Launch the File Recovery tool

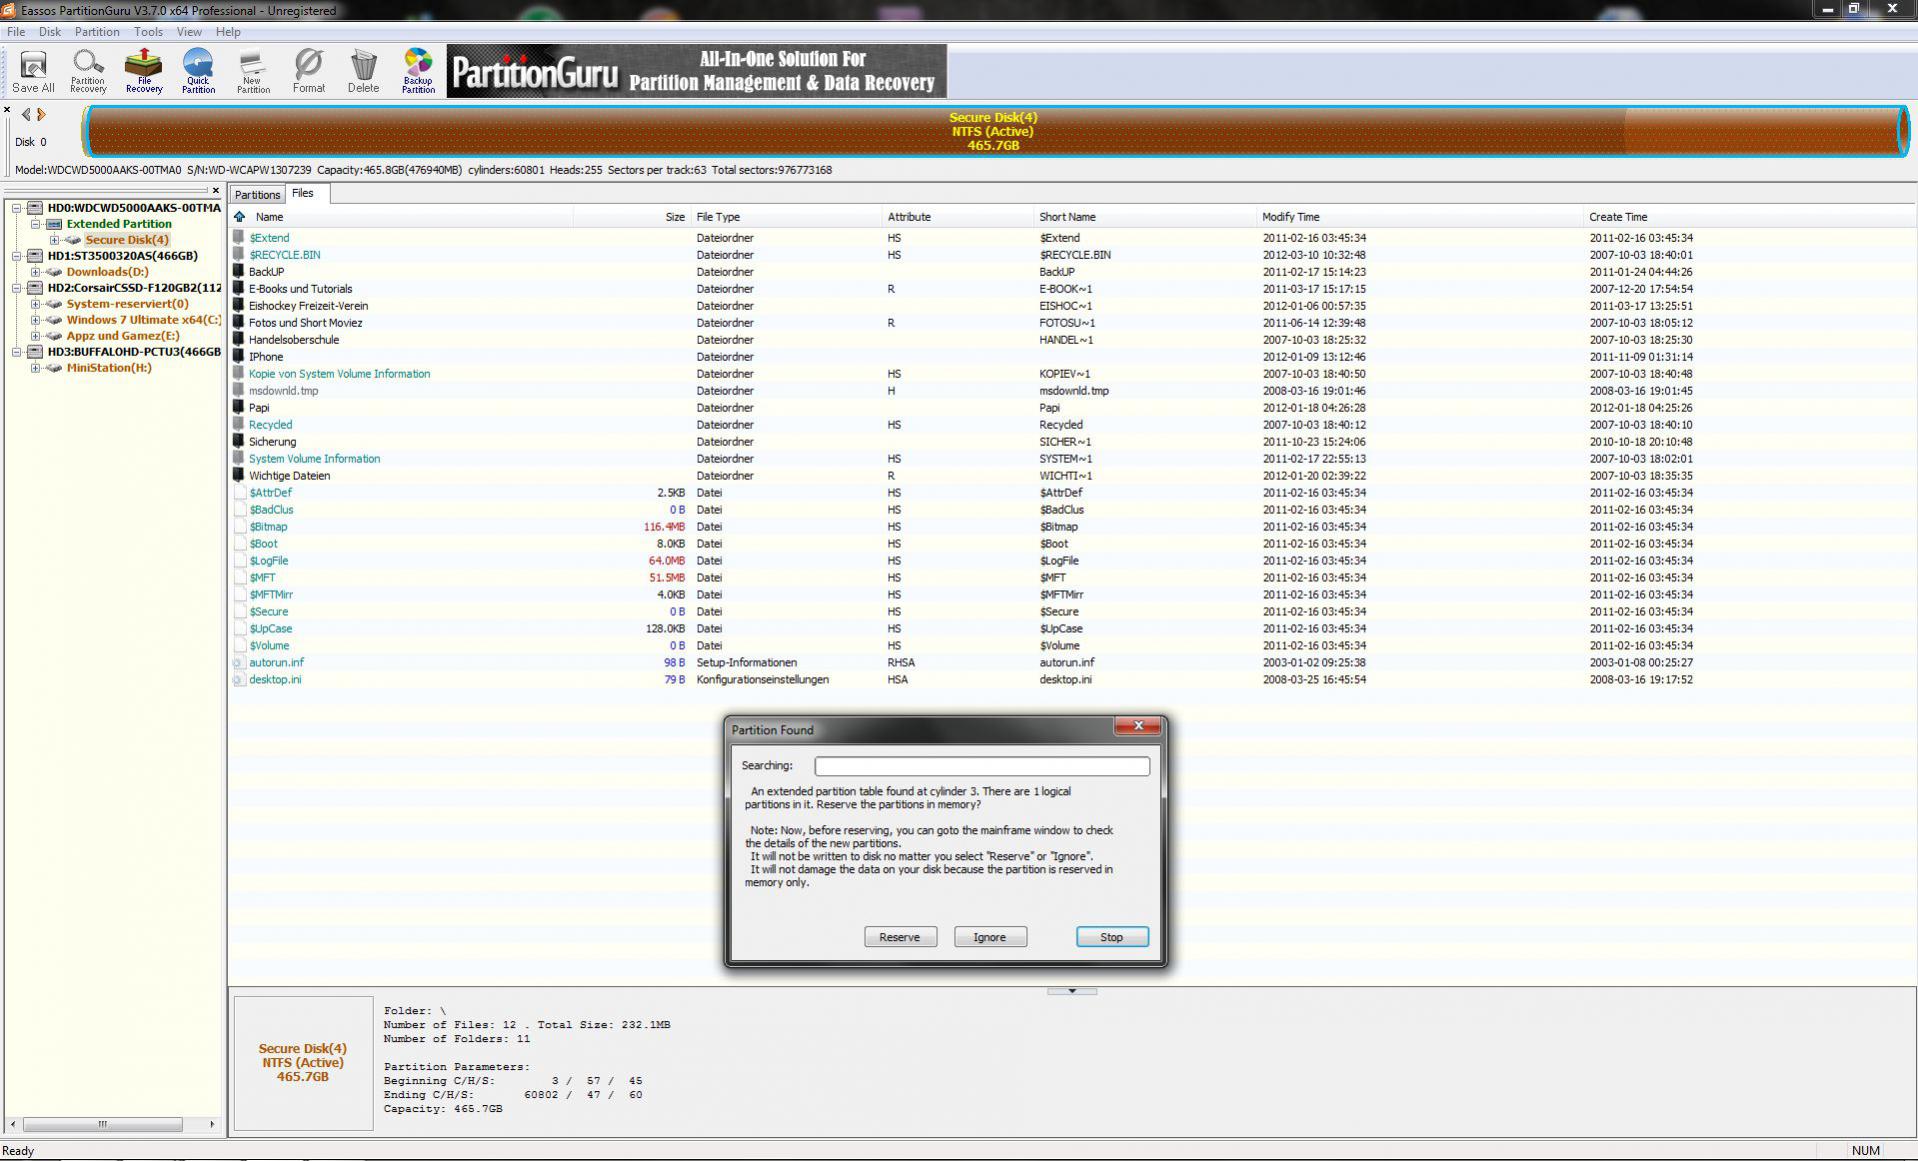[x=144, y=71]
